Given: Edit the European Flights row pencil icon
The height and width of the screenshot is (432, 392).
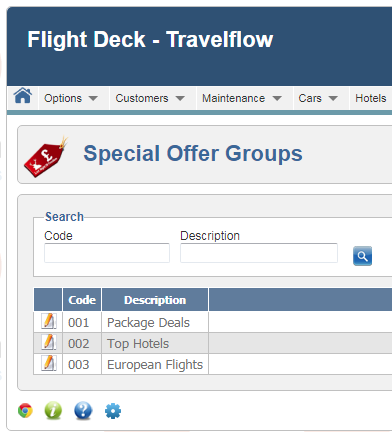Looking at the screenshot, I should point(48,363).
